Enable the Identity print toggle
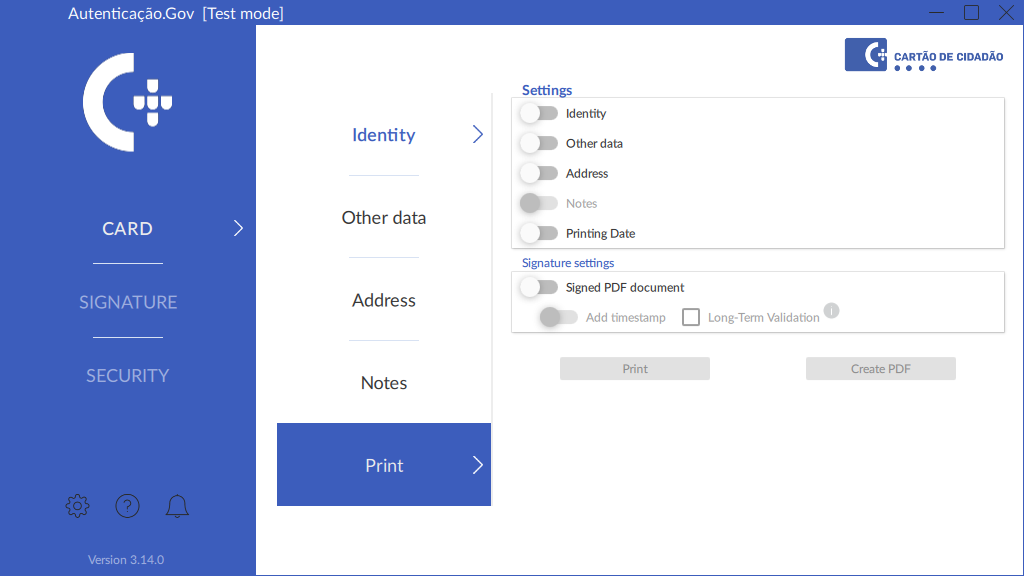The image size is (1024, 576). click(539, 113)
